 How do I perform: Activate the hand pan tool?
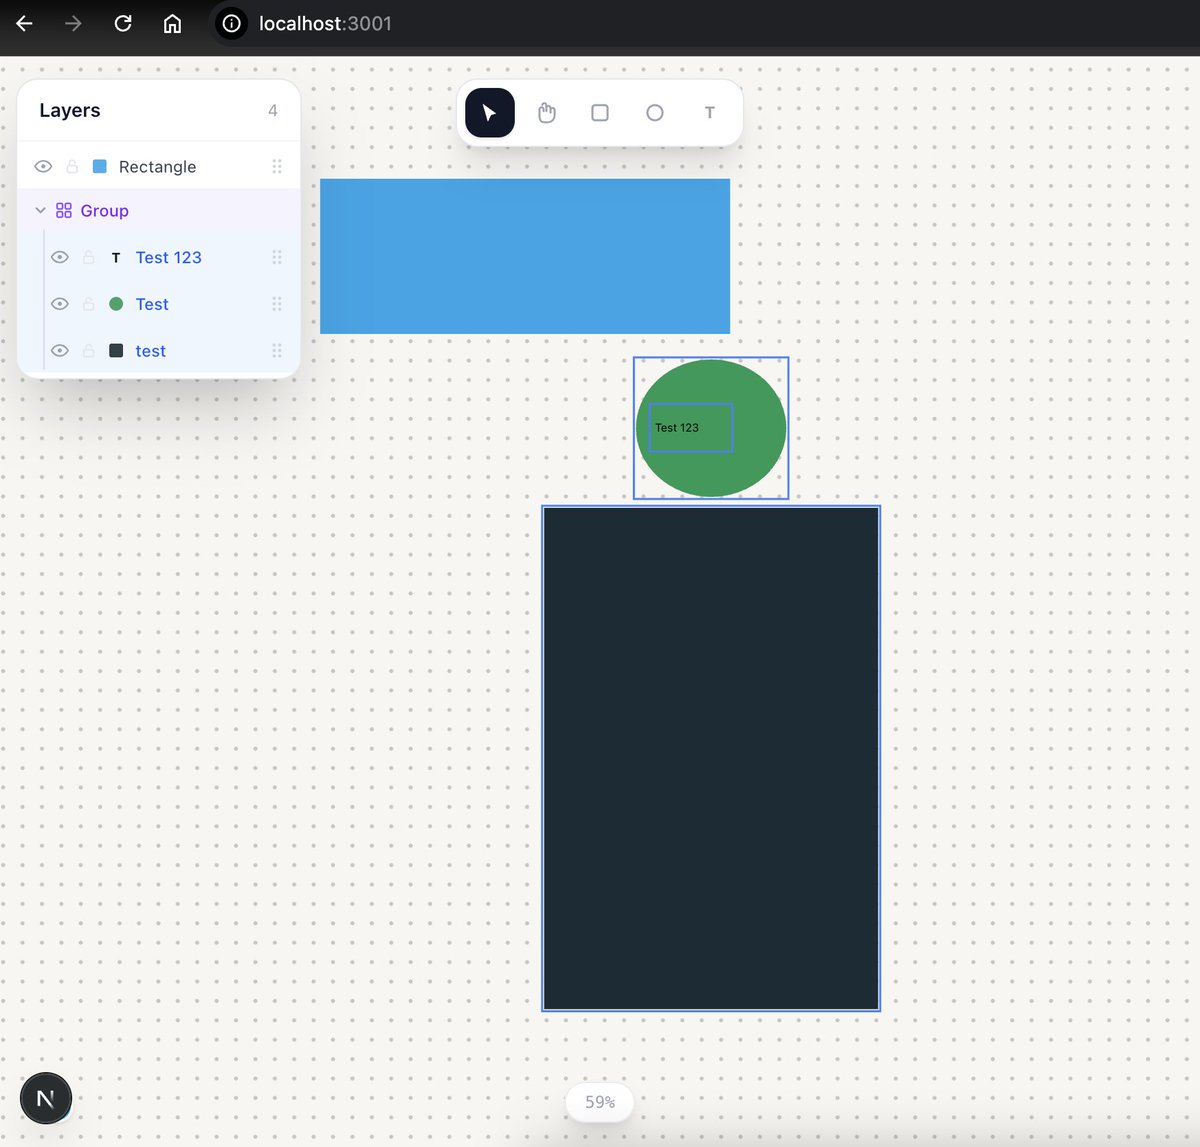point(546,113)
